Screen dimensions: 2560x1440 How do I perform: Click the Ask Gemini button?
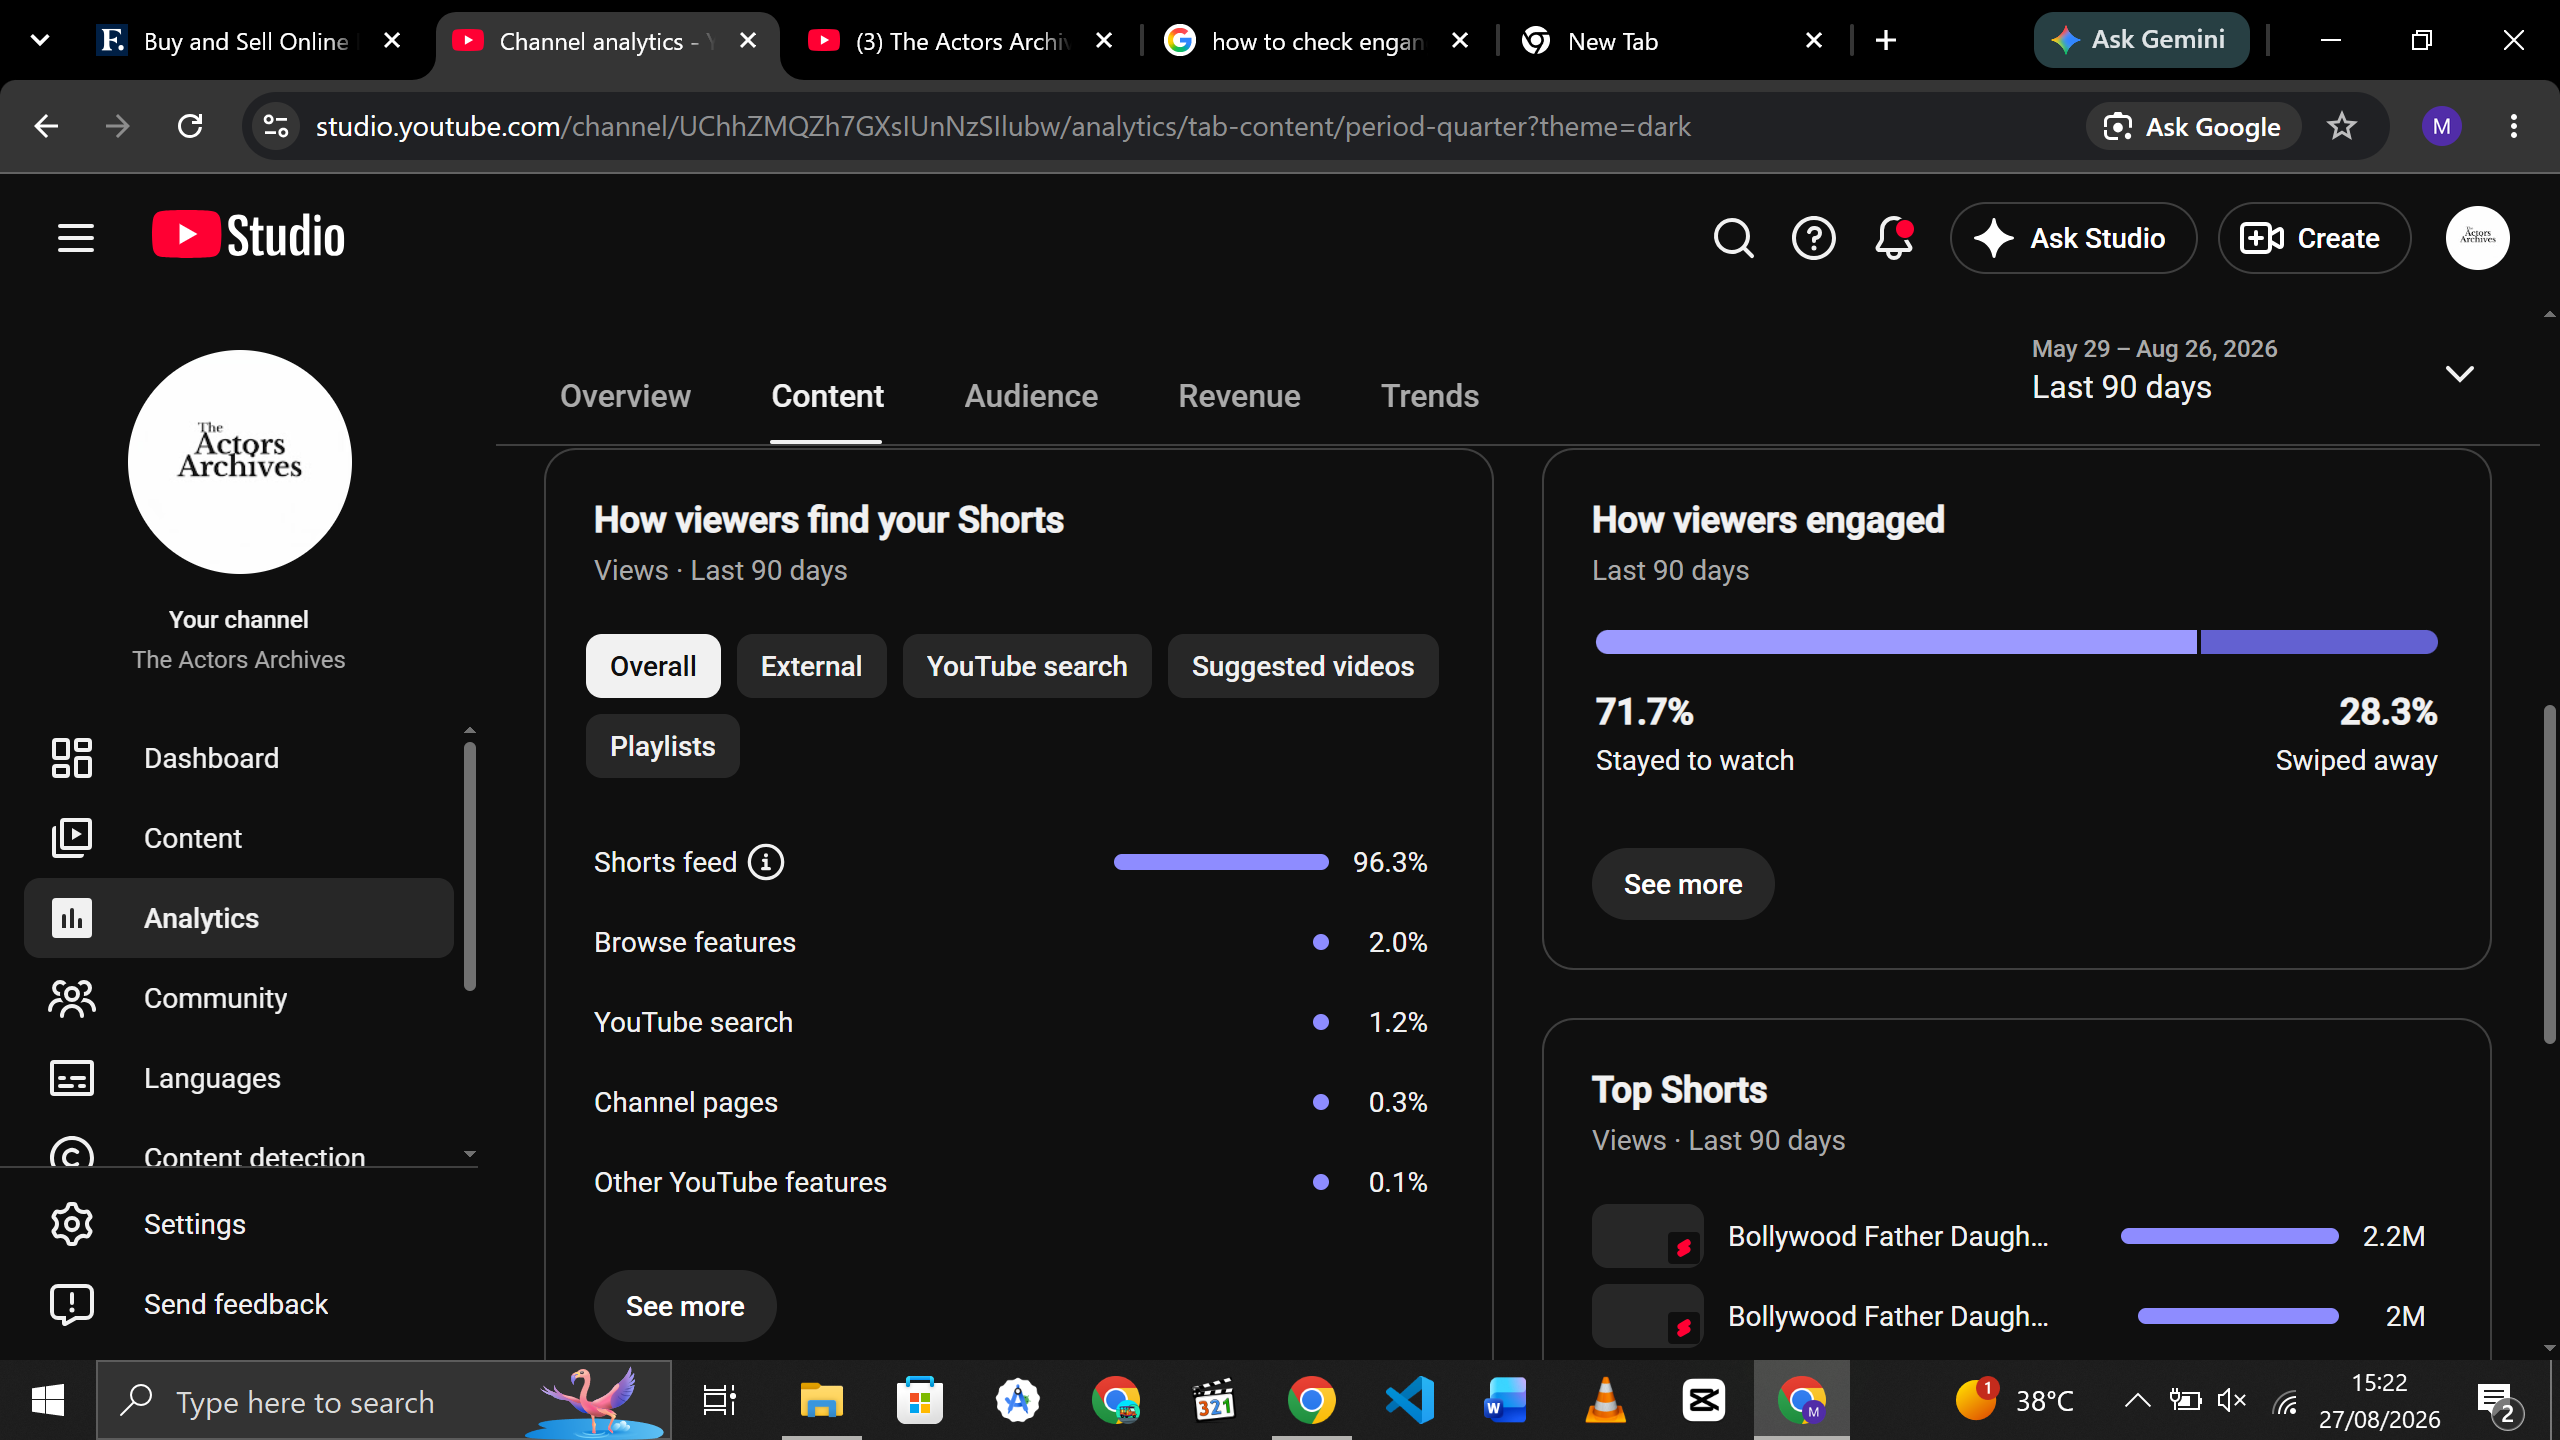tap(2141, 40)
